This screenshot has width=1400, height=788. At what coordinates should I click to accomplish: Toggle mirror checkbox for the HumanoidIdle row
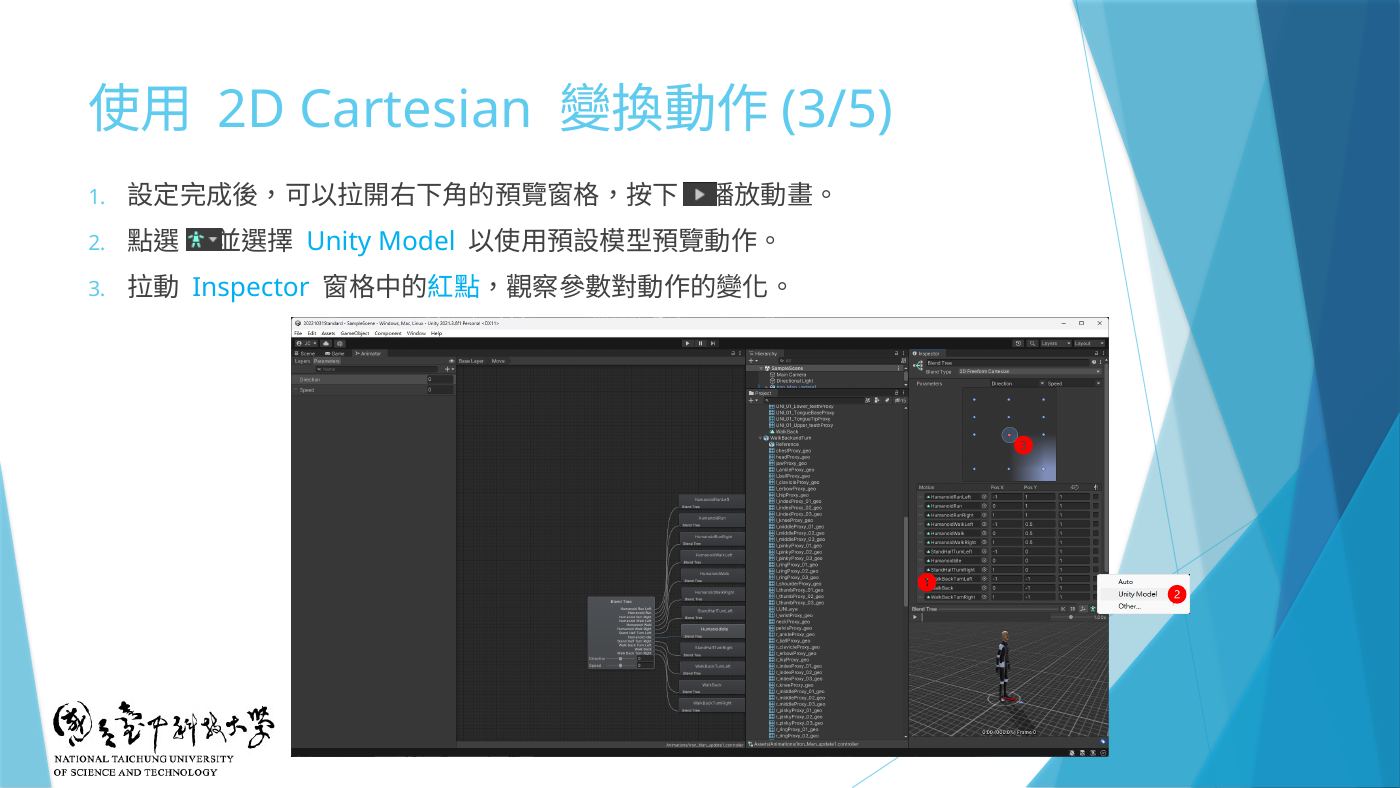(x=1096, y=560)
